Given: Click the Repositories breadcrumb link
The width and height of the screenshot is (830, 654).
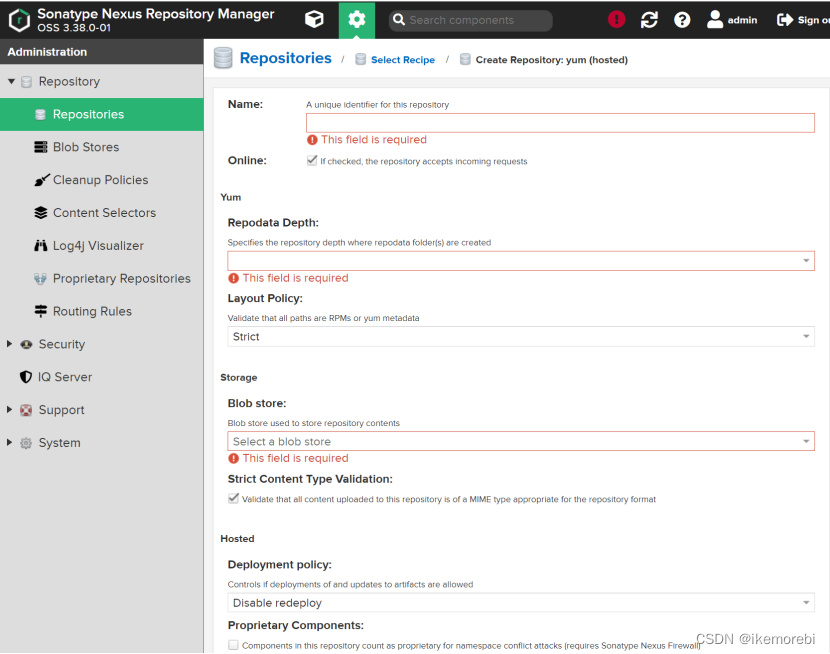Looking at the screenshot, I should pyautogui.click(x=286, y=58).
